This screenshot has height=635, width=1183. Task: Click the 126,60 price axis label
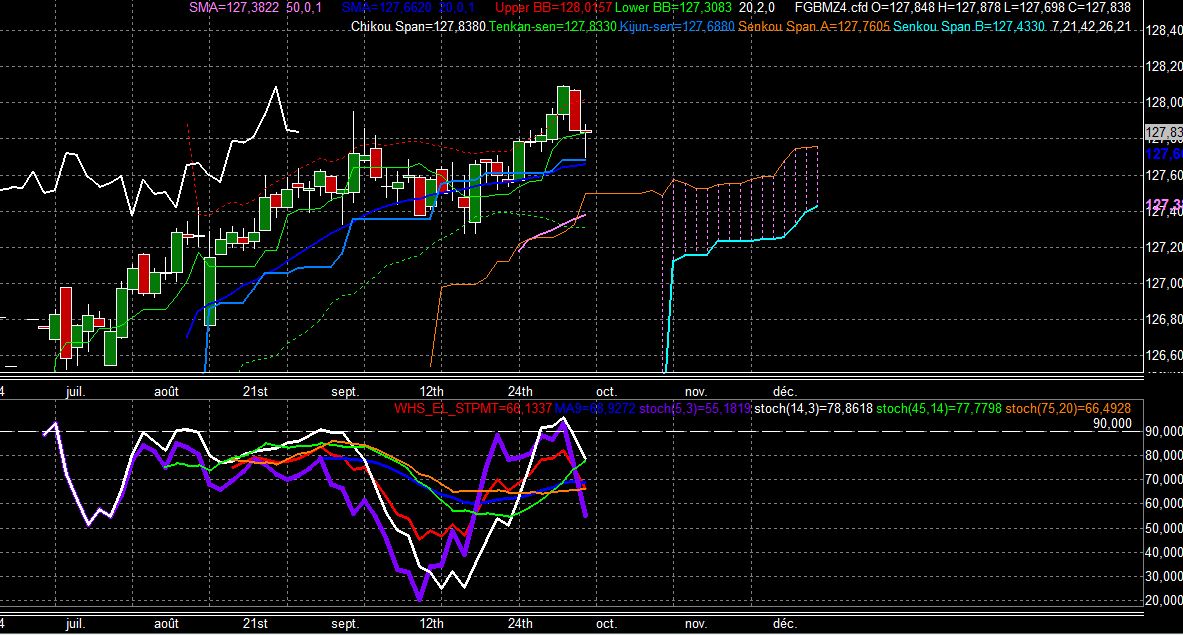[1163, 355]
